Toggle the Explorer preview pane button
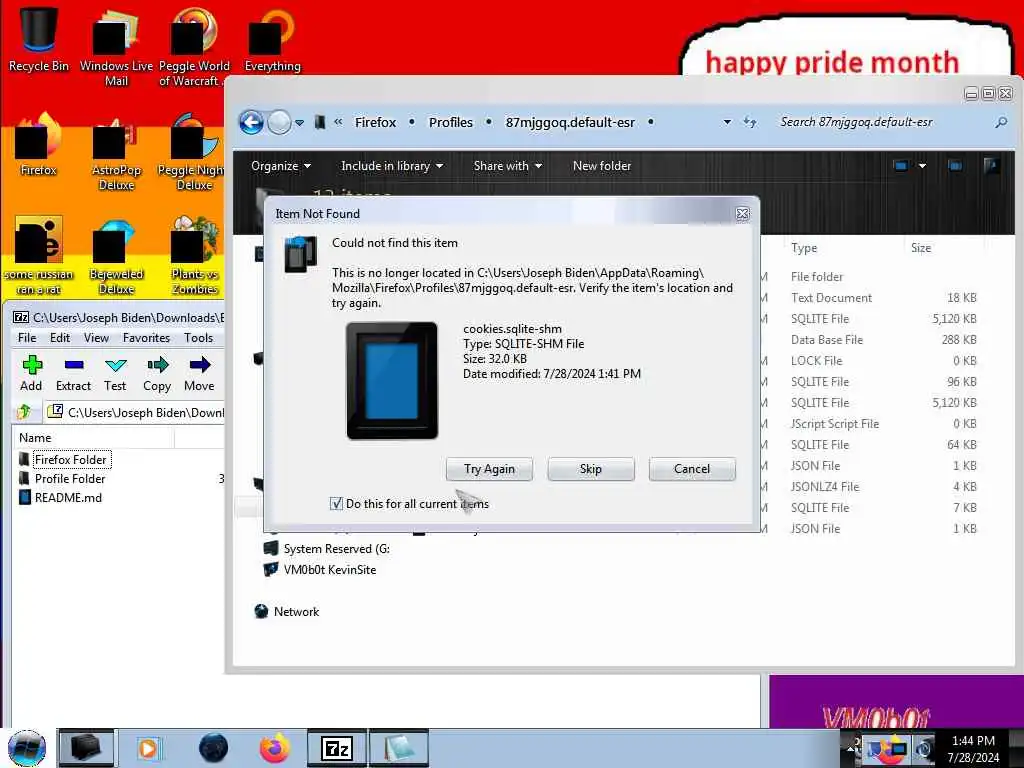The image size is (1024, 768). pyautogui.click(x=955, y=166)
